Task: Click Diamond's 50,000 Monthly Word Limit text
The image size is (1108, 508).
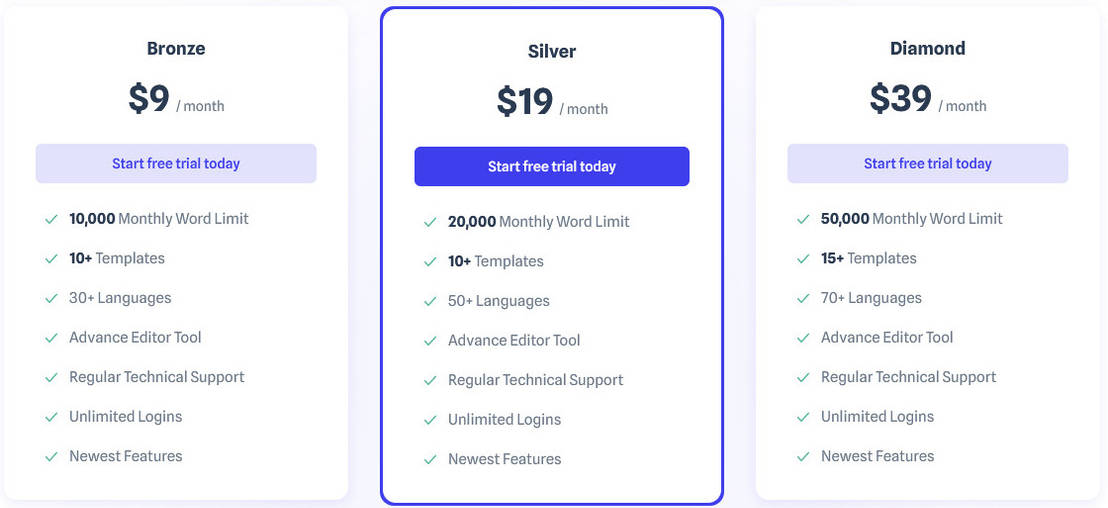Action: pos(911,219)
